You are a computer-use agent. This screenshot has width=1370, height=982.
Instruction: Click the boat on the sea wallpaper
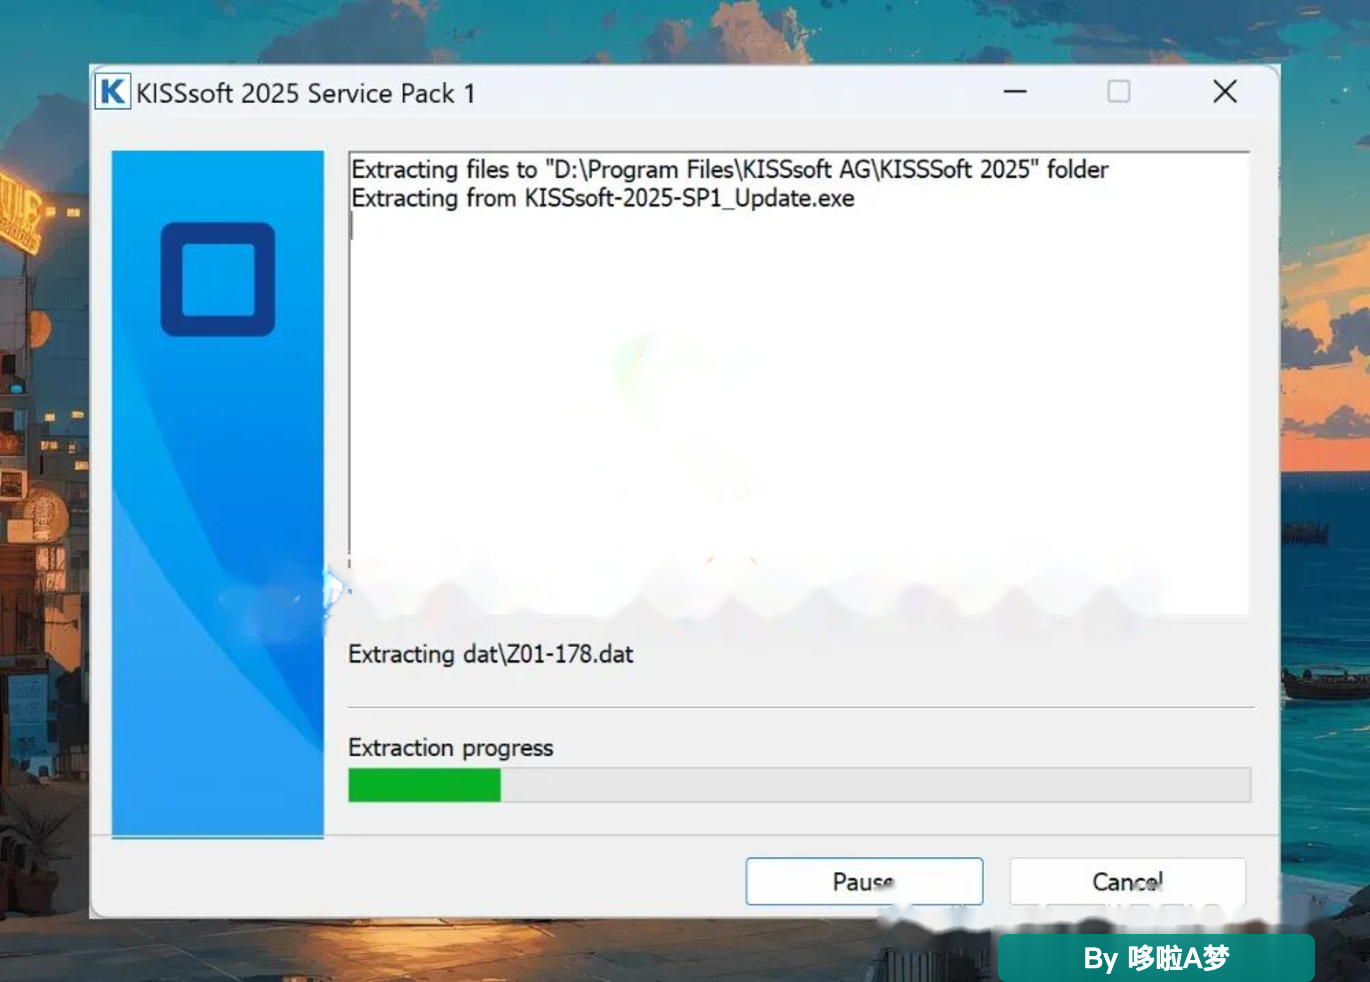click(1325, 683)
